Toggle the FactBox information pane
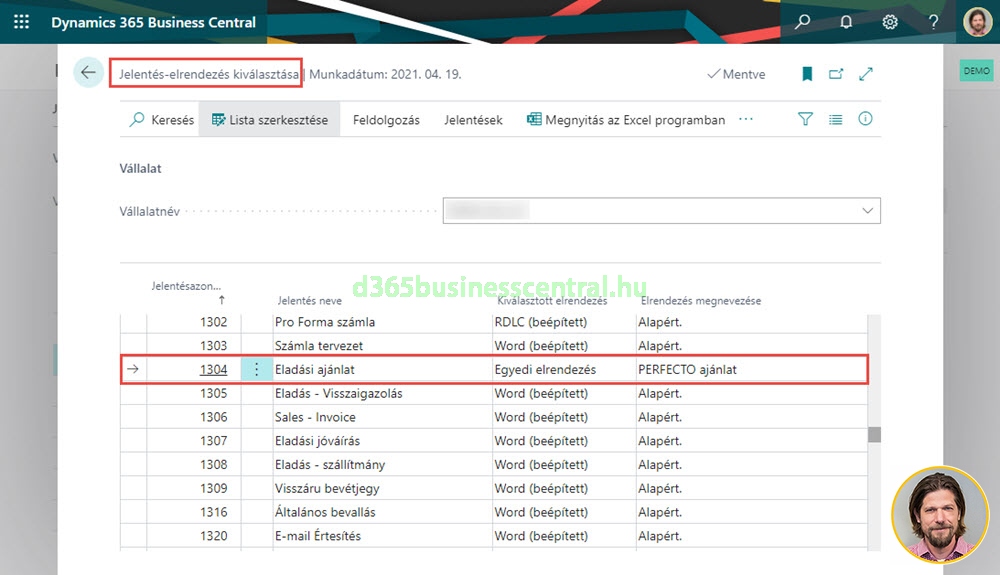This screenshot has height=575, width=1000. click(x=865, y=119)
